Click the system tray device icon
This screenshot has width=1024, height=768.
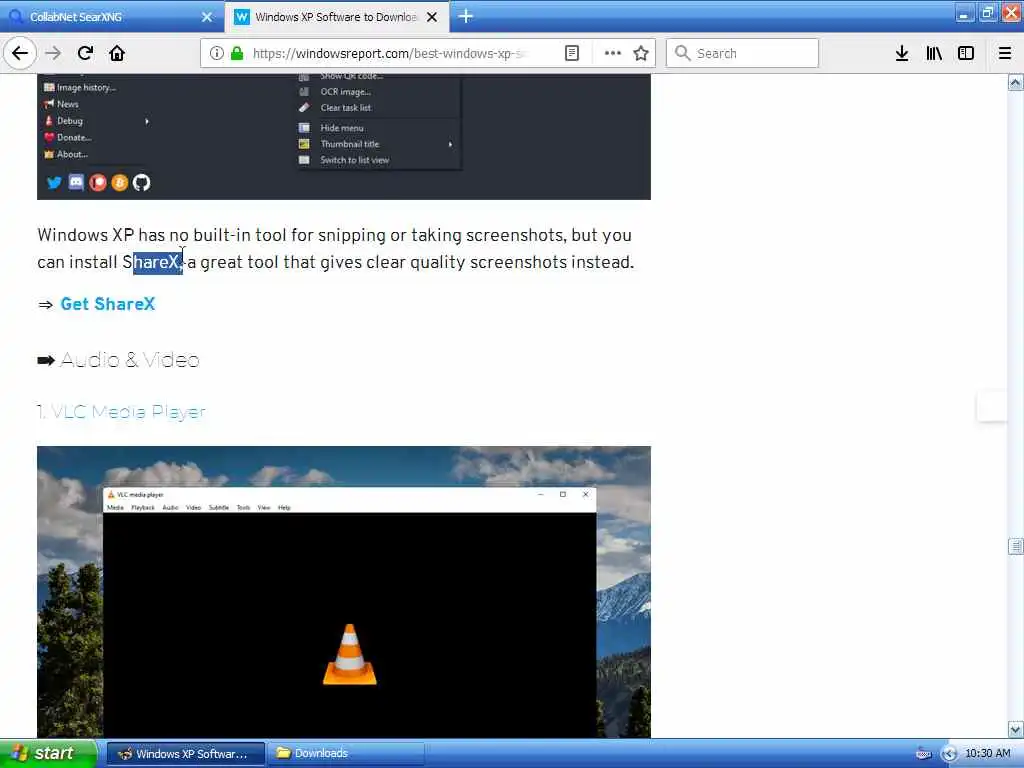(923, 754)
